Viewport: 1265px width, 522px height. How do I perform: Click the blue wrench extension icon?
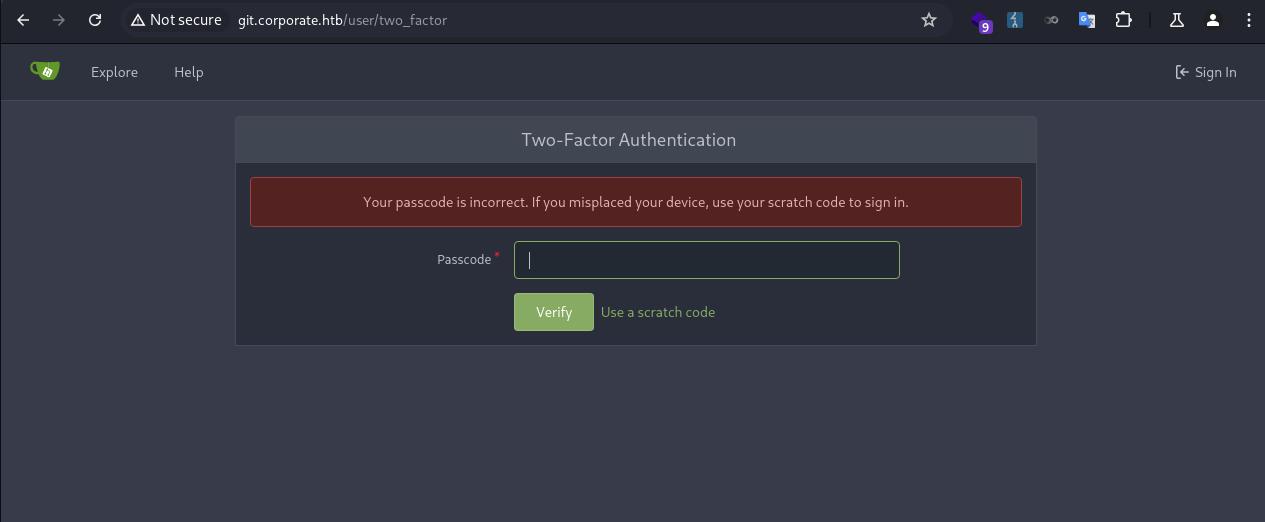click(1015, 20)
